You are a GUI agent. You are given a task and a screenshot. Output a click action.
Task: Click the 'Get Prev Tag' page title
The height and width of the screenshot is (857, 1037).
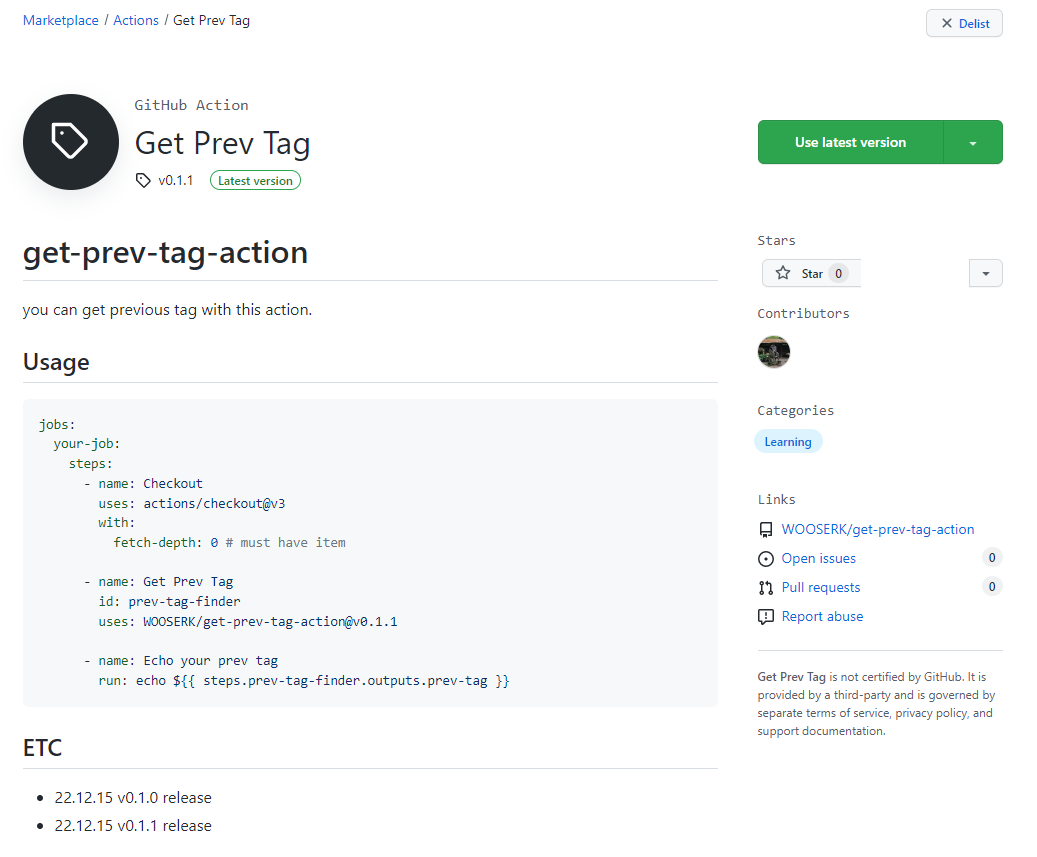pyautogui.click(x=223, y=143)
